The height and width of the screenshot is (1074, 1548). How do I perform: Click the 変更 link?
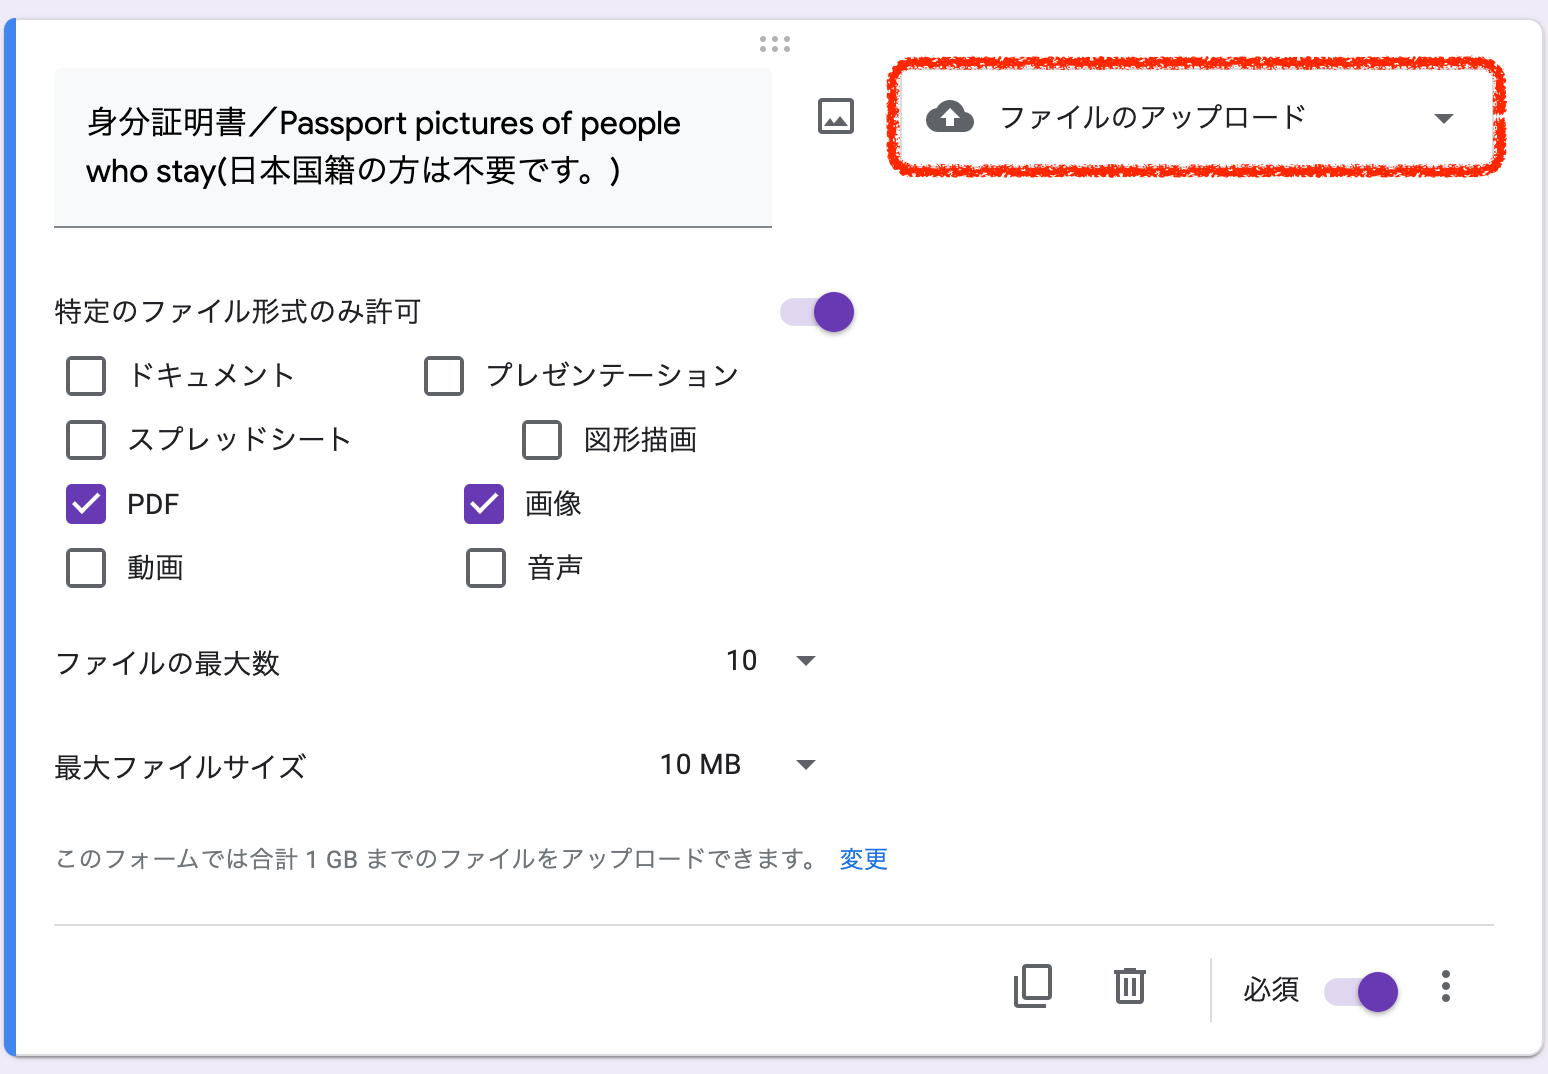coord(863,859)
